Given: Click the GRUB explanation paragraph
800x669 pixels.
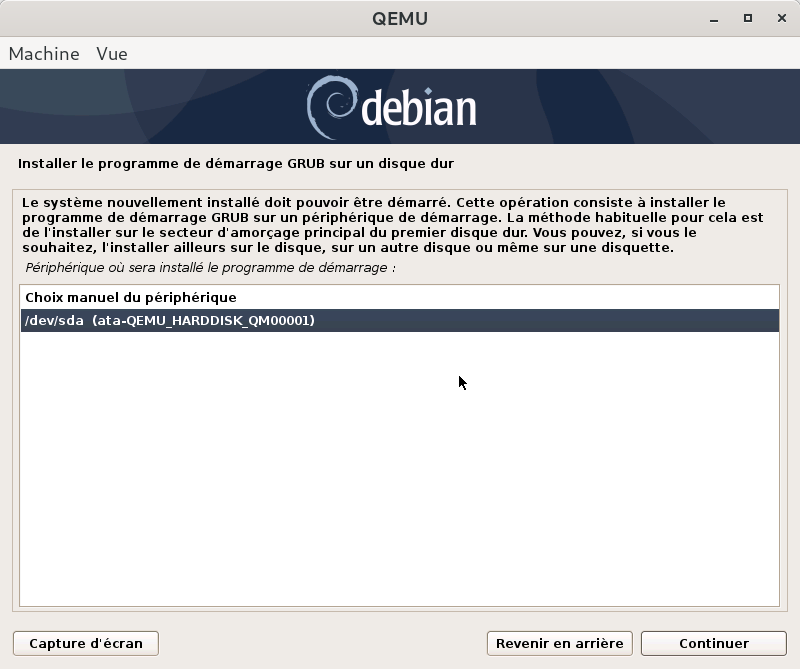Looking at the screenshot, I should (392, 225).
